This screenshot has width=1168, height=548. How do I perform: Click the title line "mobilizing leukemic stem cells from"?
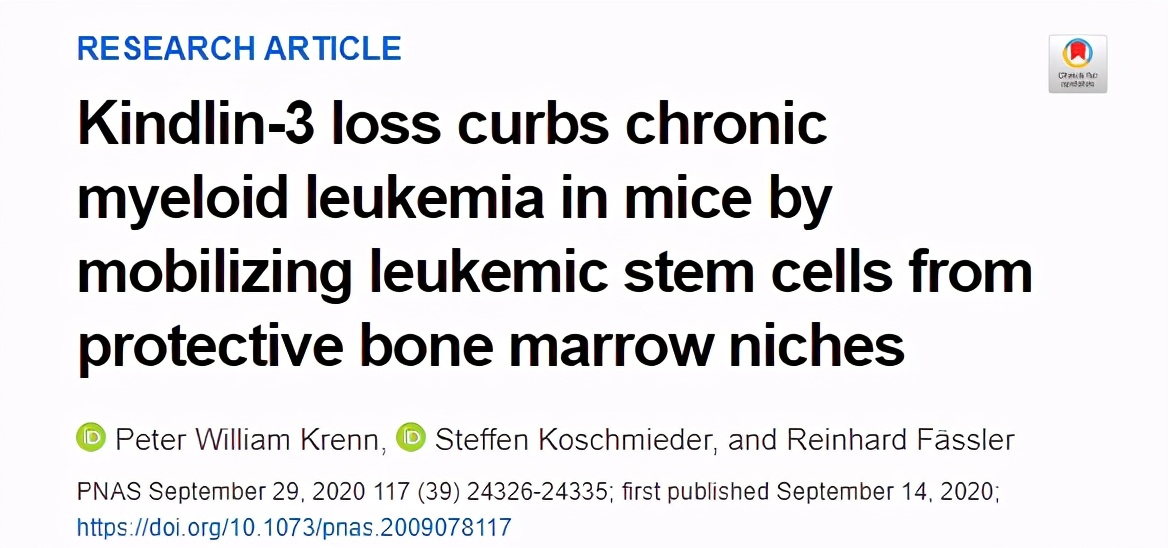pyautogui.click(x=554, y=271)
